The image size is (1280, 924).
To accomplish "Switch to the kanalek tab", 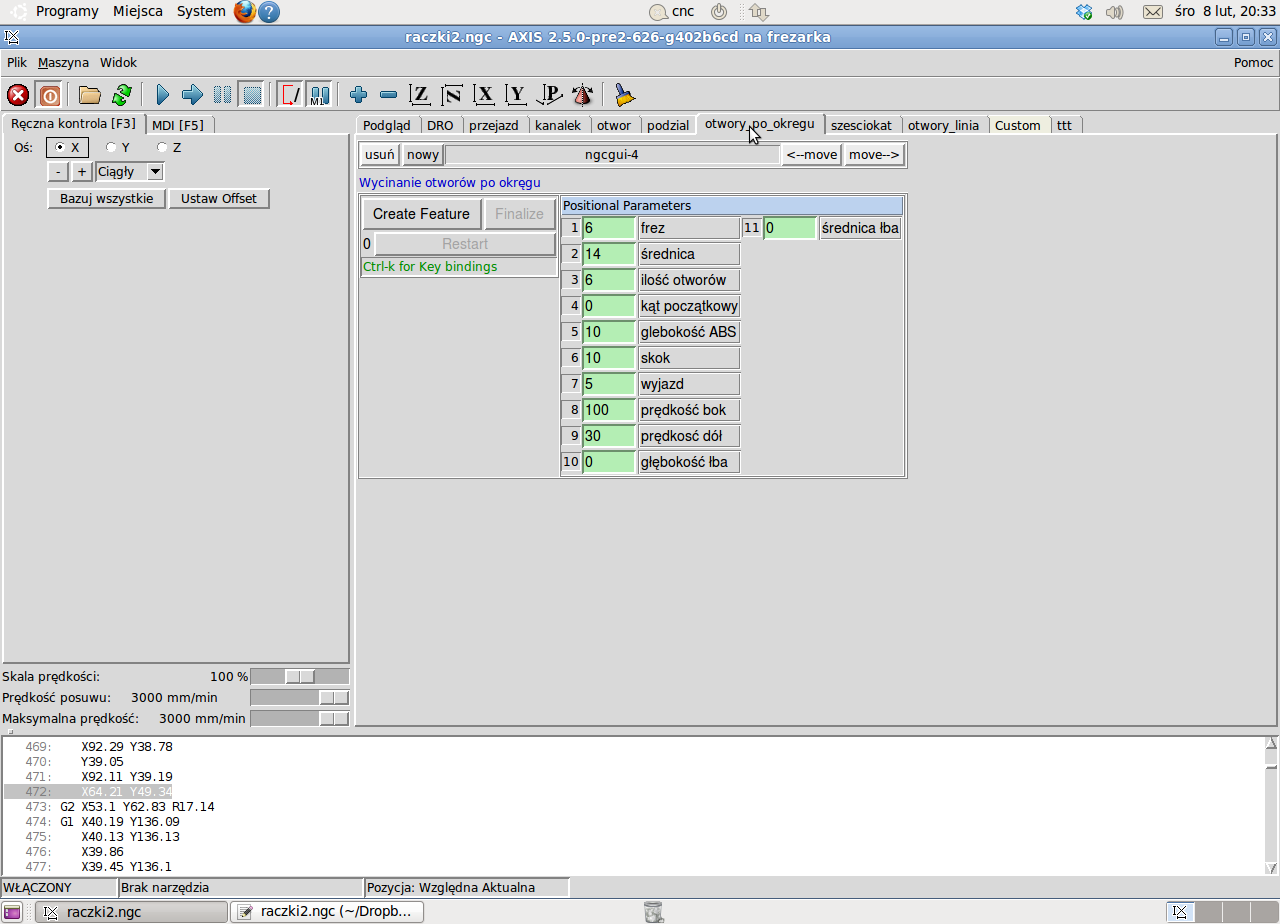I will (x=558, y=125).
